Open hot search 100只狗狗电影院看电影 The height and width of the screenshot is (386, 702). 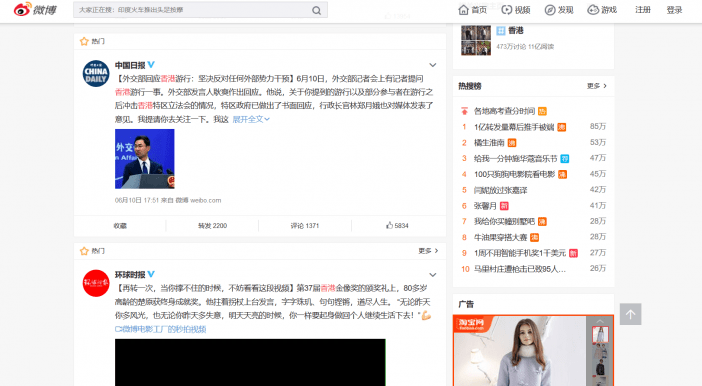[x=514, y=174]
